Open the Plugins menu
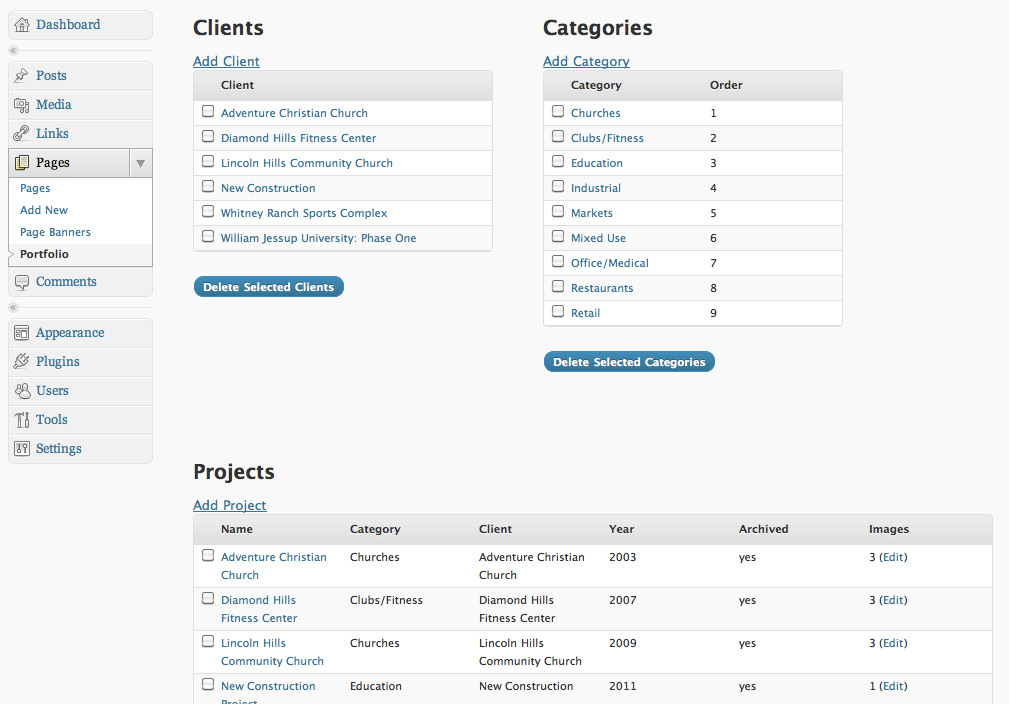This screenshot has width=1009, height=704. [58, 362]
